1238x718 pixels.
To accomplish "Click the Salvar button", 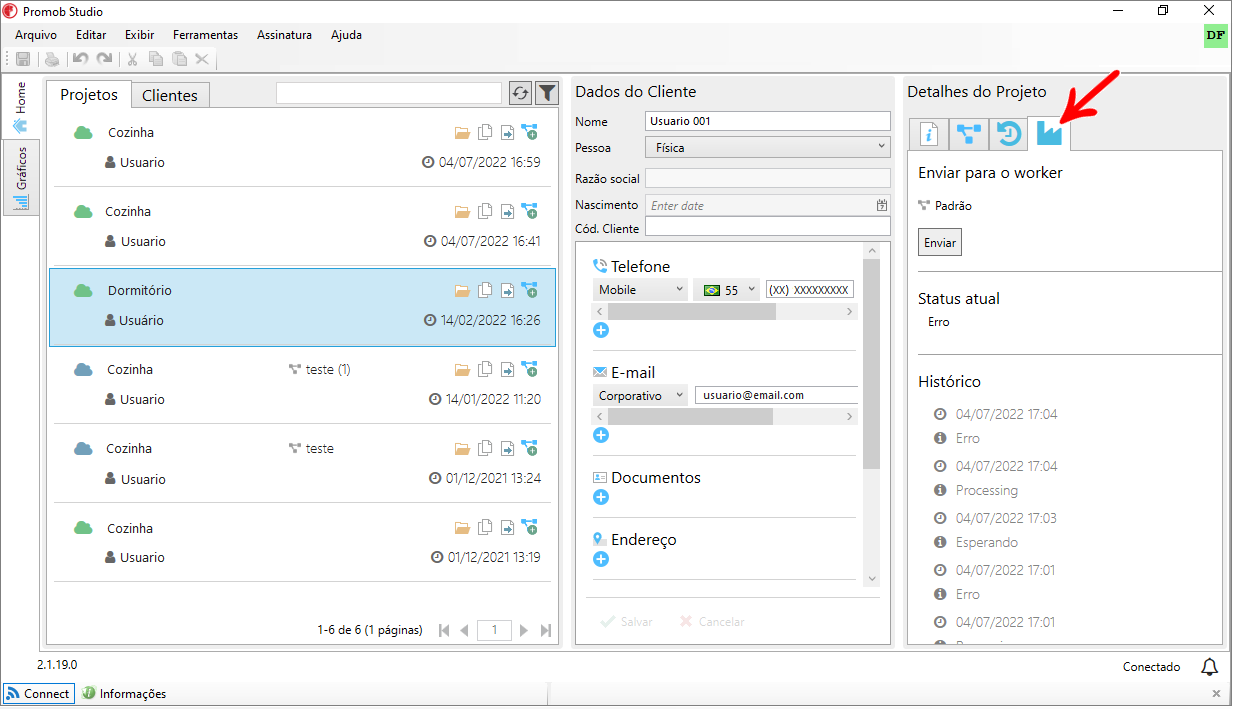I will coord(627,621).
